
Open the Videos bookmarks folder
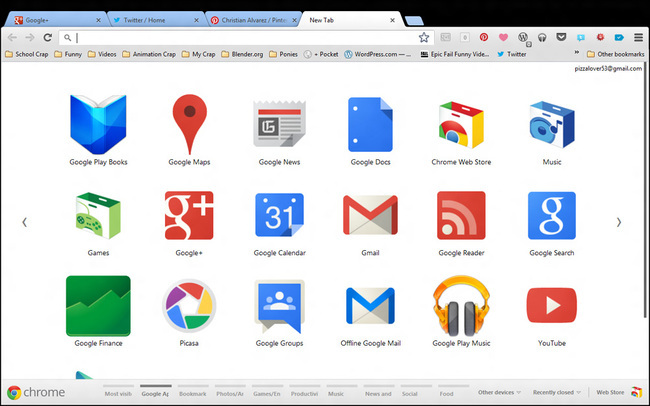click(x=102, y=54)
